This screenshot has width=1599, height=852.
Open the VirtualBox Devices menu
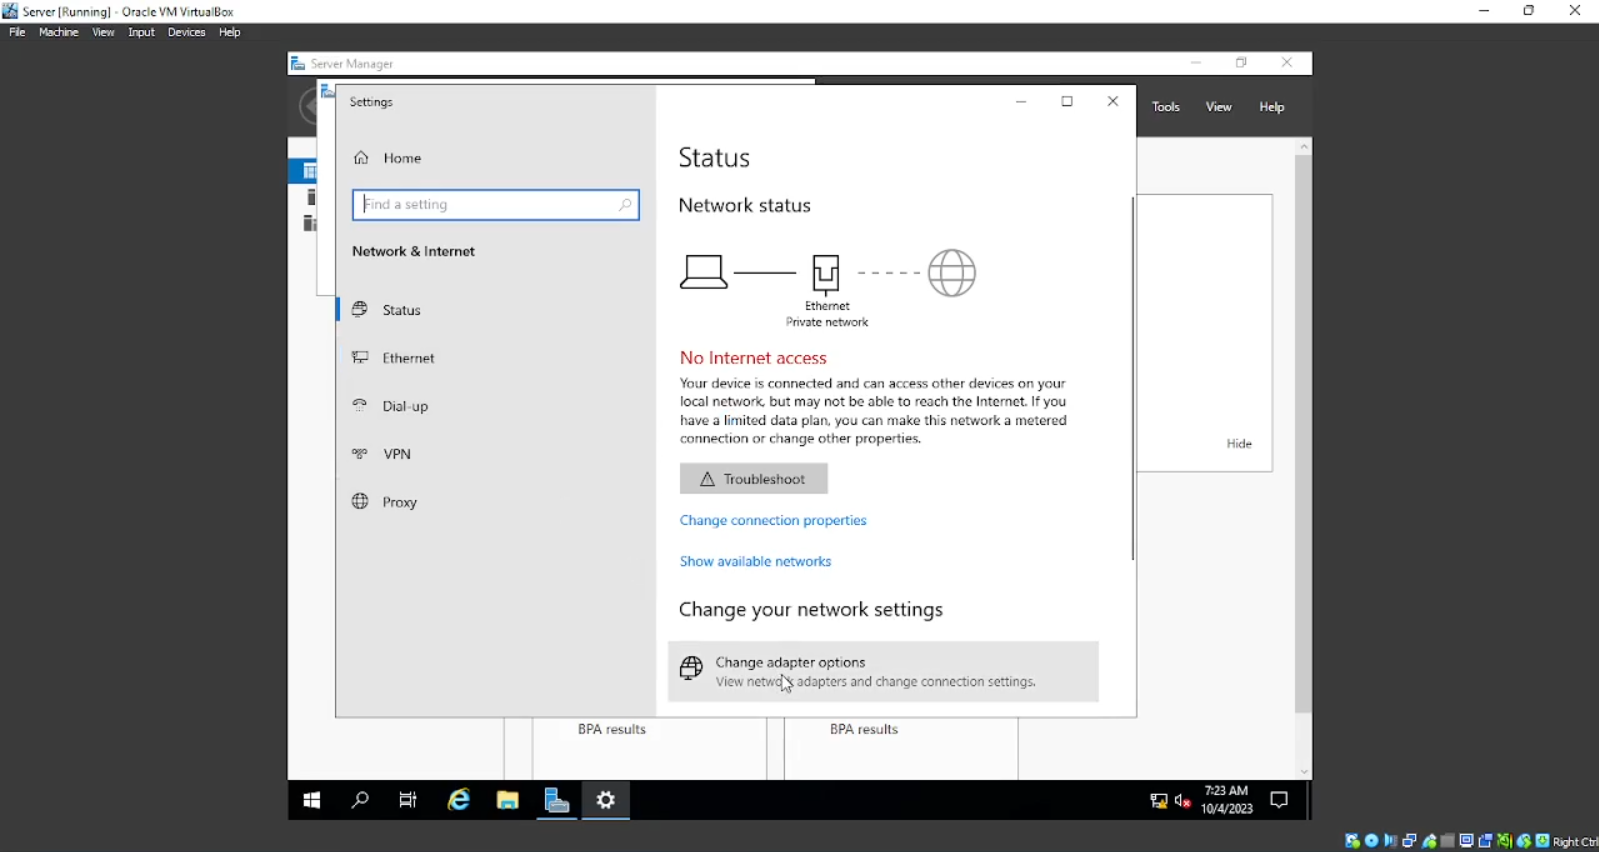(186, 32)
